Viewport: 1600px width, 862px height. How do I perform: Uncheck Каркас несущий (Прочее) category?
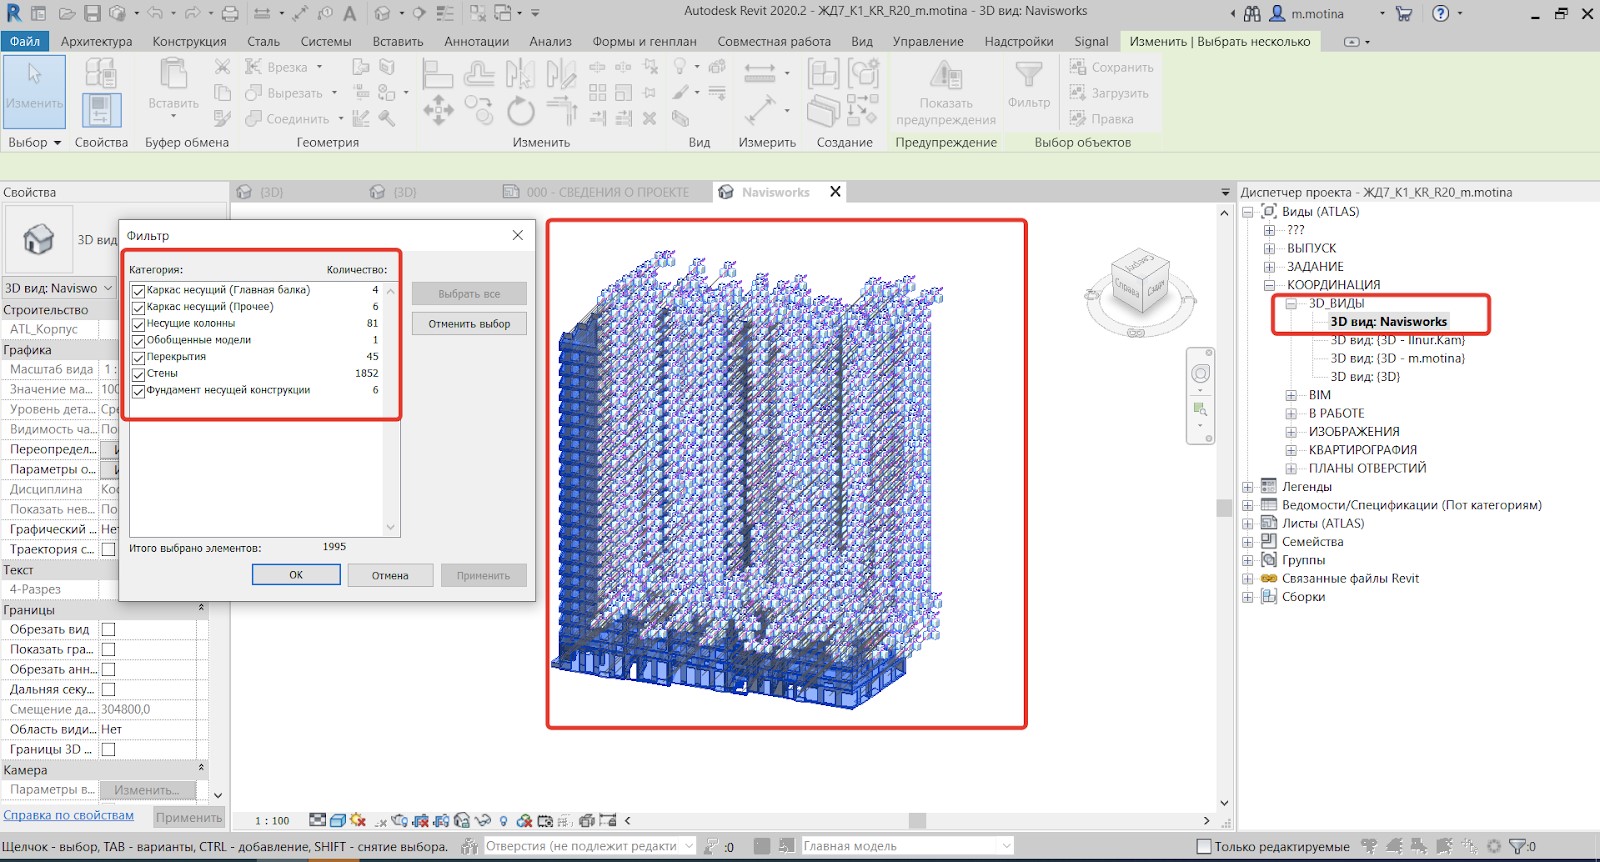click(x=139, y=307)
